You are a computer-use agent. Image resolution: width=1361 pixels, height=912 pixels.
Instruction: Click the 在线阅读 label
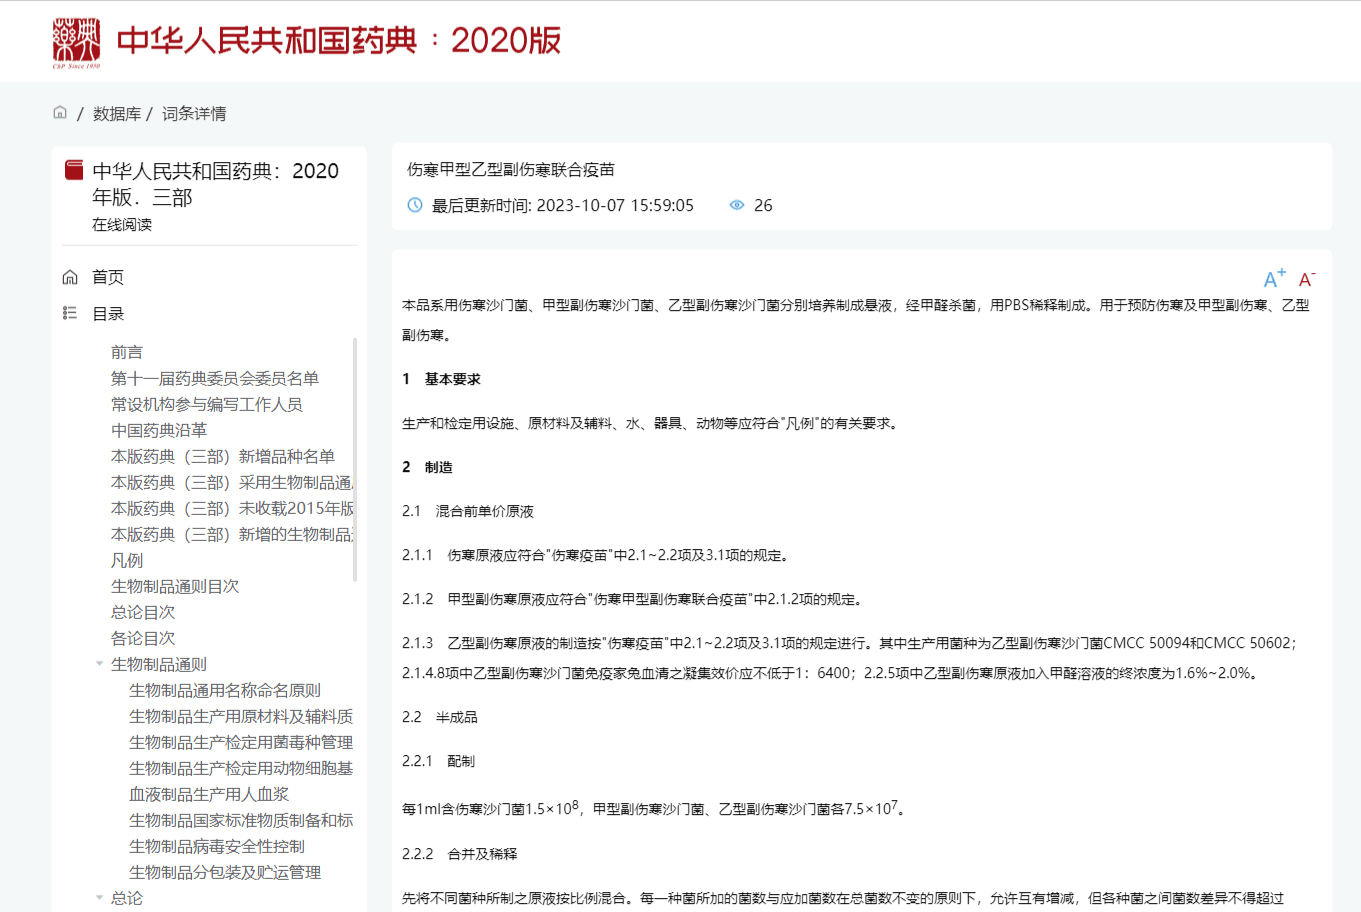(122, 225)
